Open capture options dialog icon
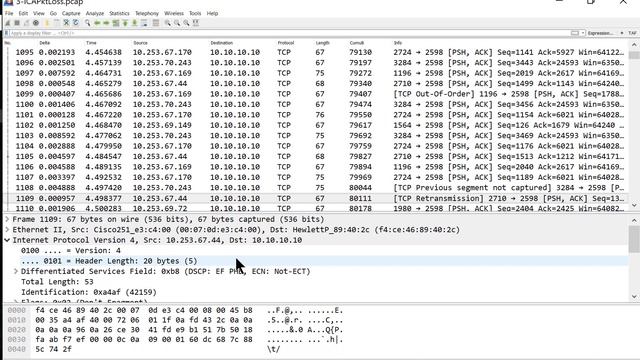The width and height of the screenshot is (640, 360). (x=36, y=23)
